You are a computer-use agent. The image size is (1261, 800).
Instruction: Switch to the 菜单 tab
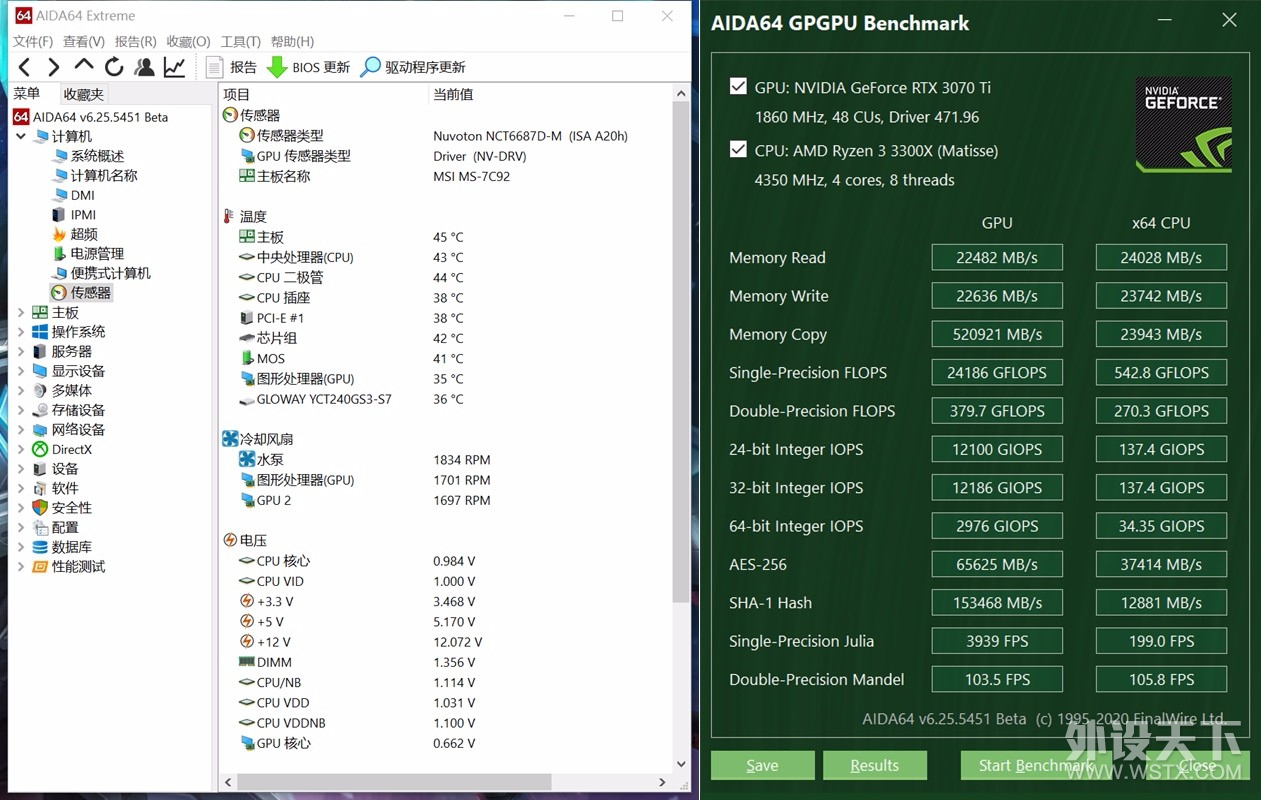tap(27, 93)
